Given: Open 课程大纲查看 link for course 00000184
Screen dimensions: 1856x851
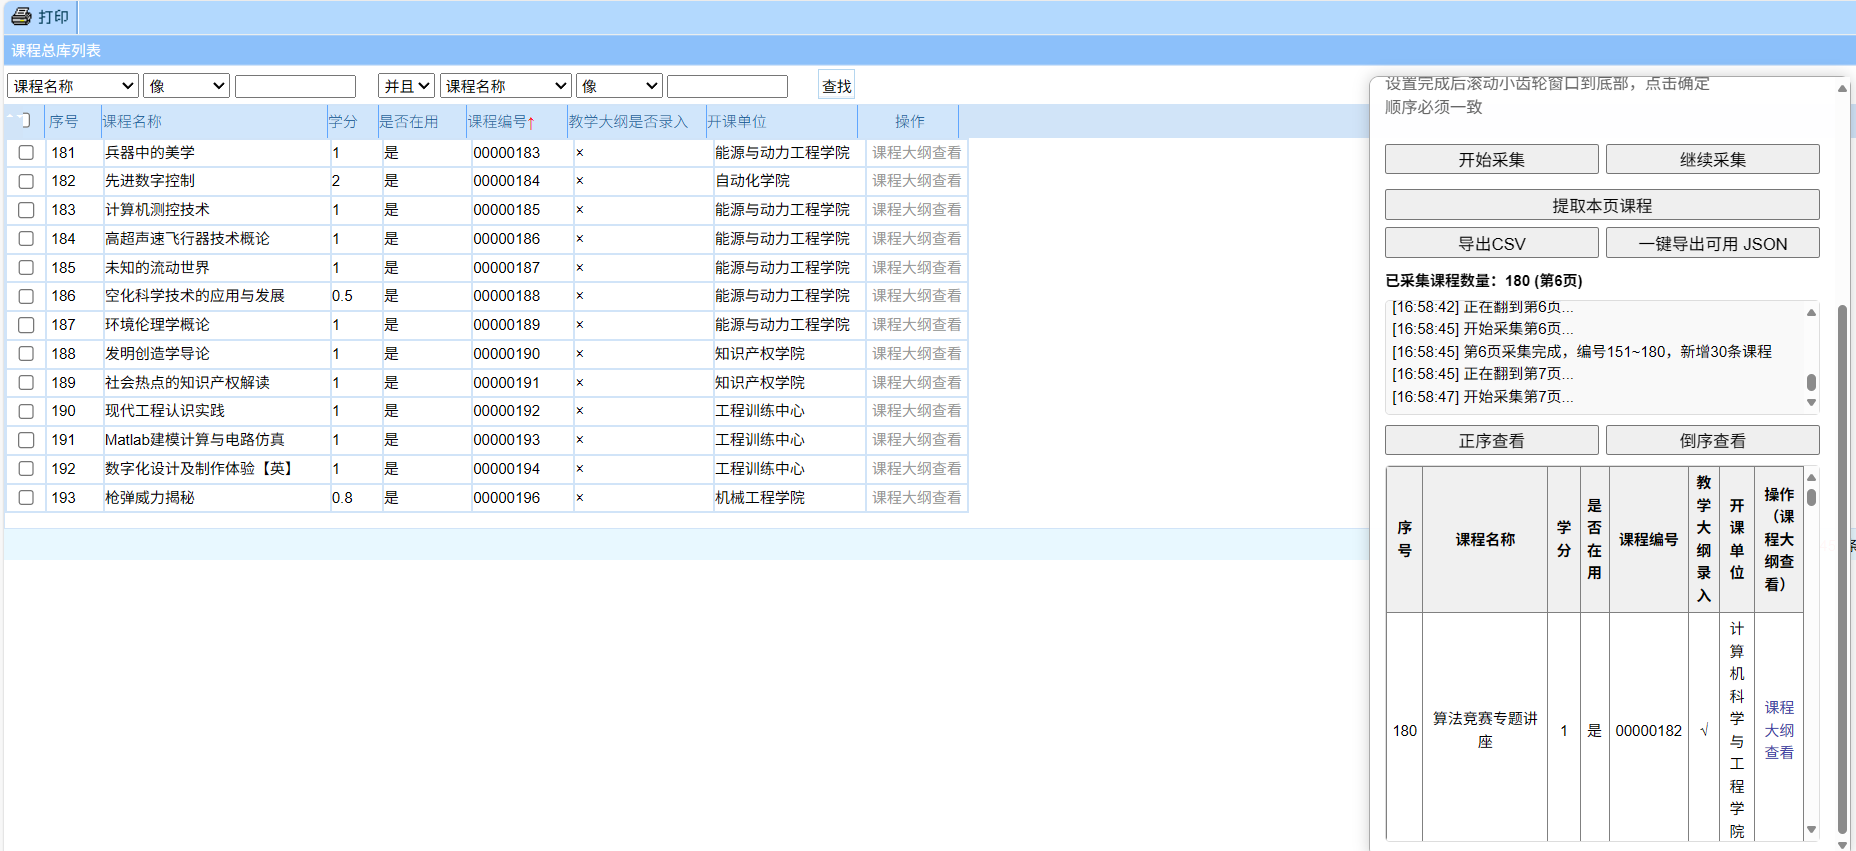Looking at the screenshot, I should point(916,181).
